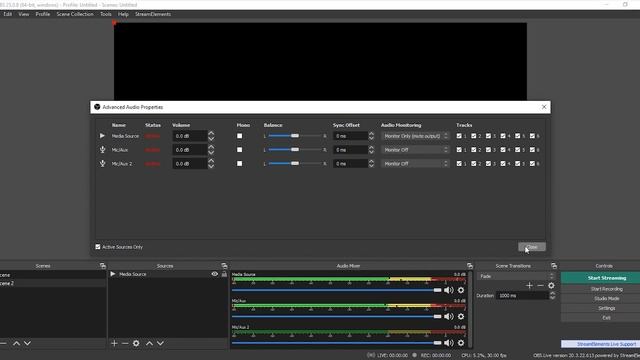Mute the Mic/Aux 2 speaker icon in mixer
Viewport: 640px width, 360px height.
point(449,343)
